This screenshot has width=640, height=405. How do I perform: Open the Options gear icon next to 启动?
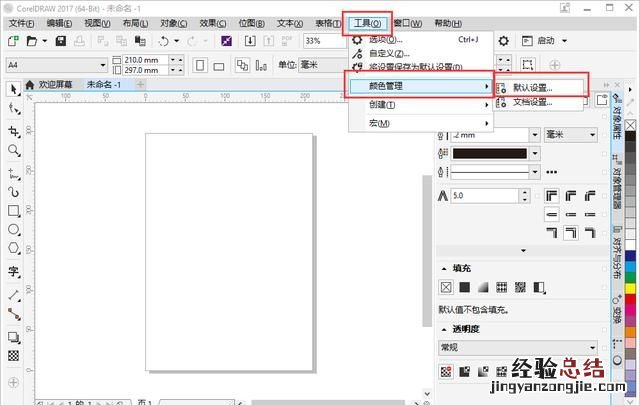pyautogui.click(x=504, y=41)
